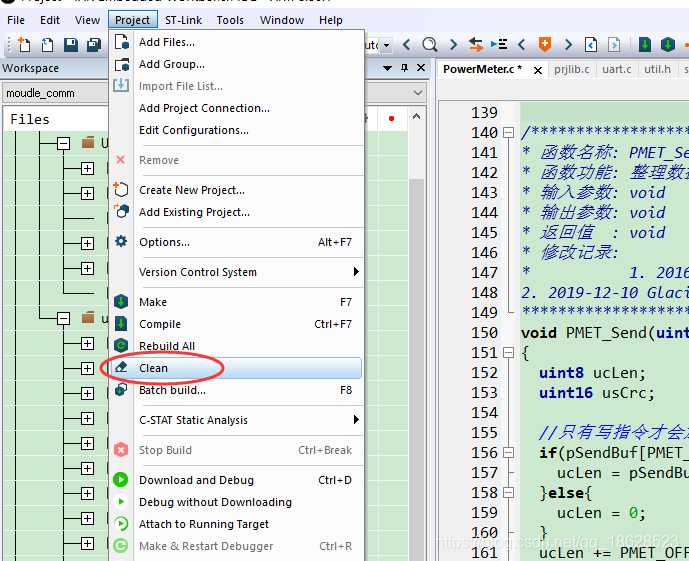Choose Add Existing Project... entry

point(236,212)
